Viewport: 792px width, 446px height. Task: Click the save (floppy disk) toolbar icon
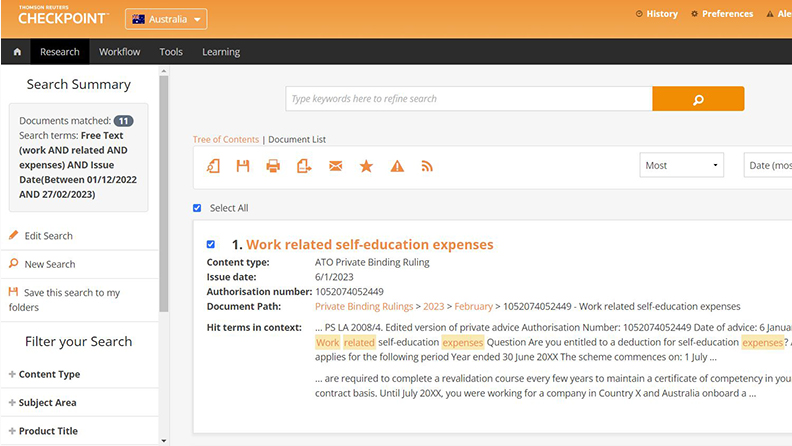243,166
